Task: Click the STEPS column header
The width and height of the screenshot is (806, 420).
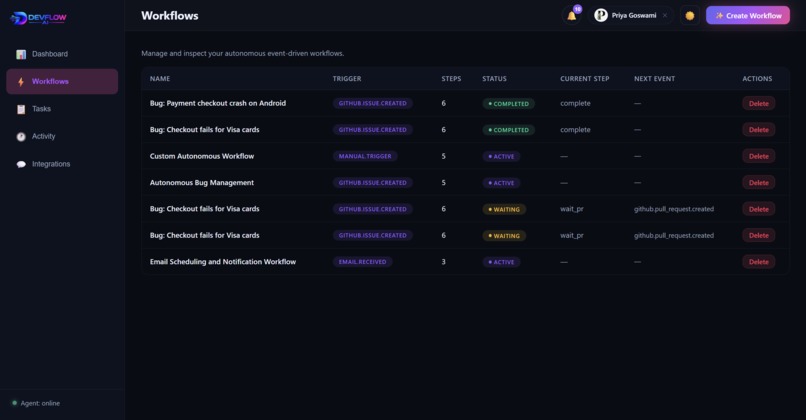Action: pyautogui.click(x=451, y=79)
